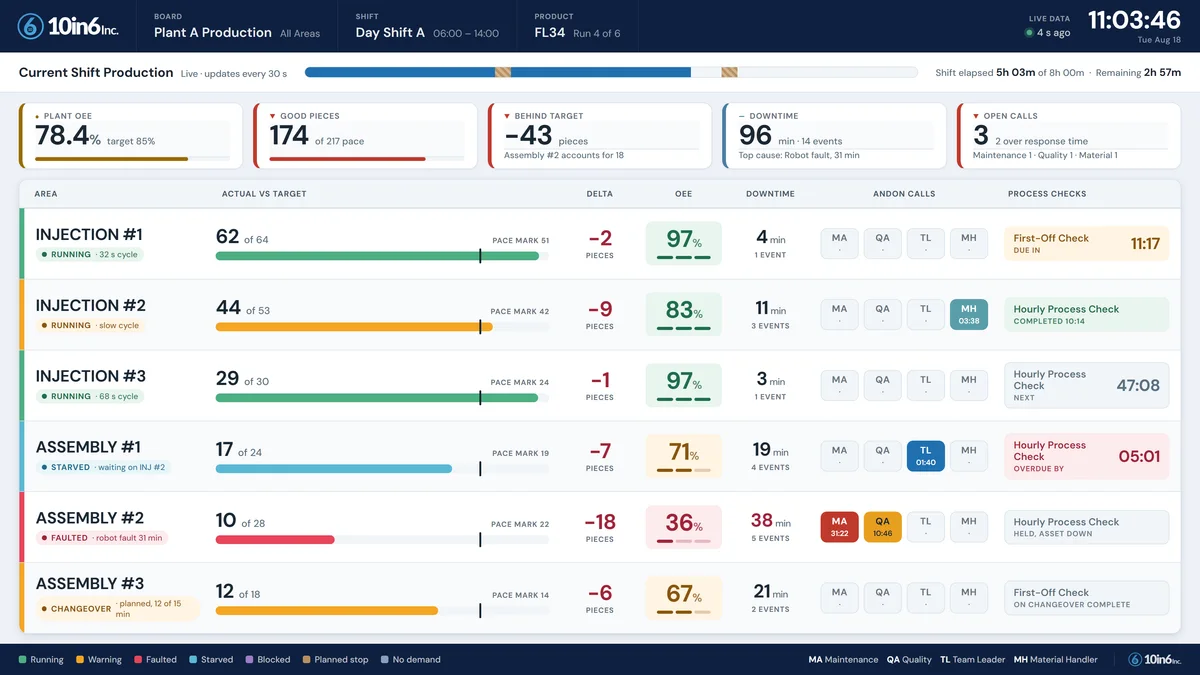Screen dimensions: 1200x675
Task: Select the Assembly #2 area name
Action: tap(90, 518)
